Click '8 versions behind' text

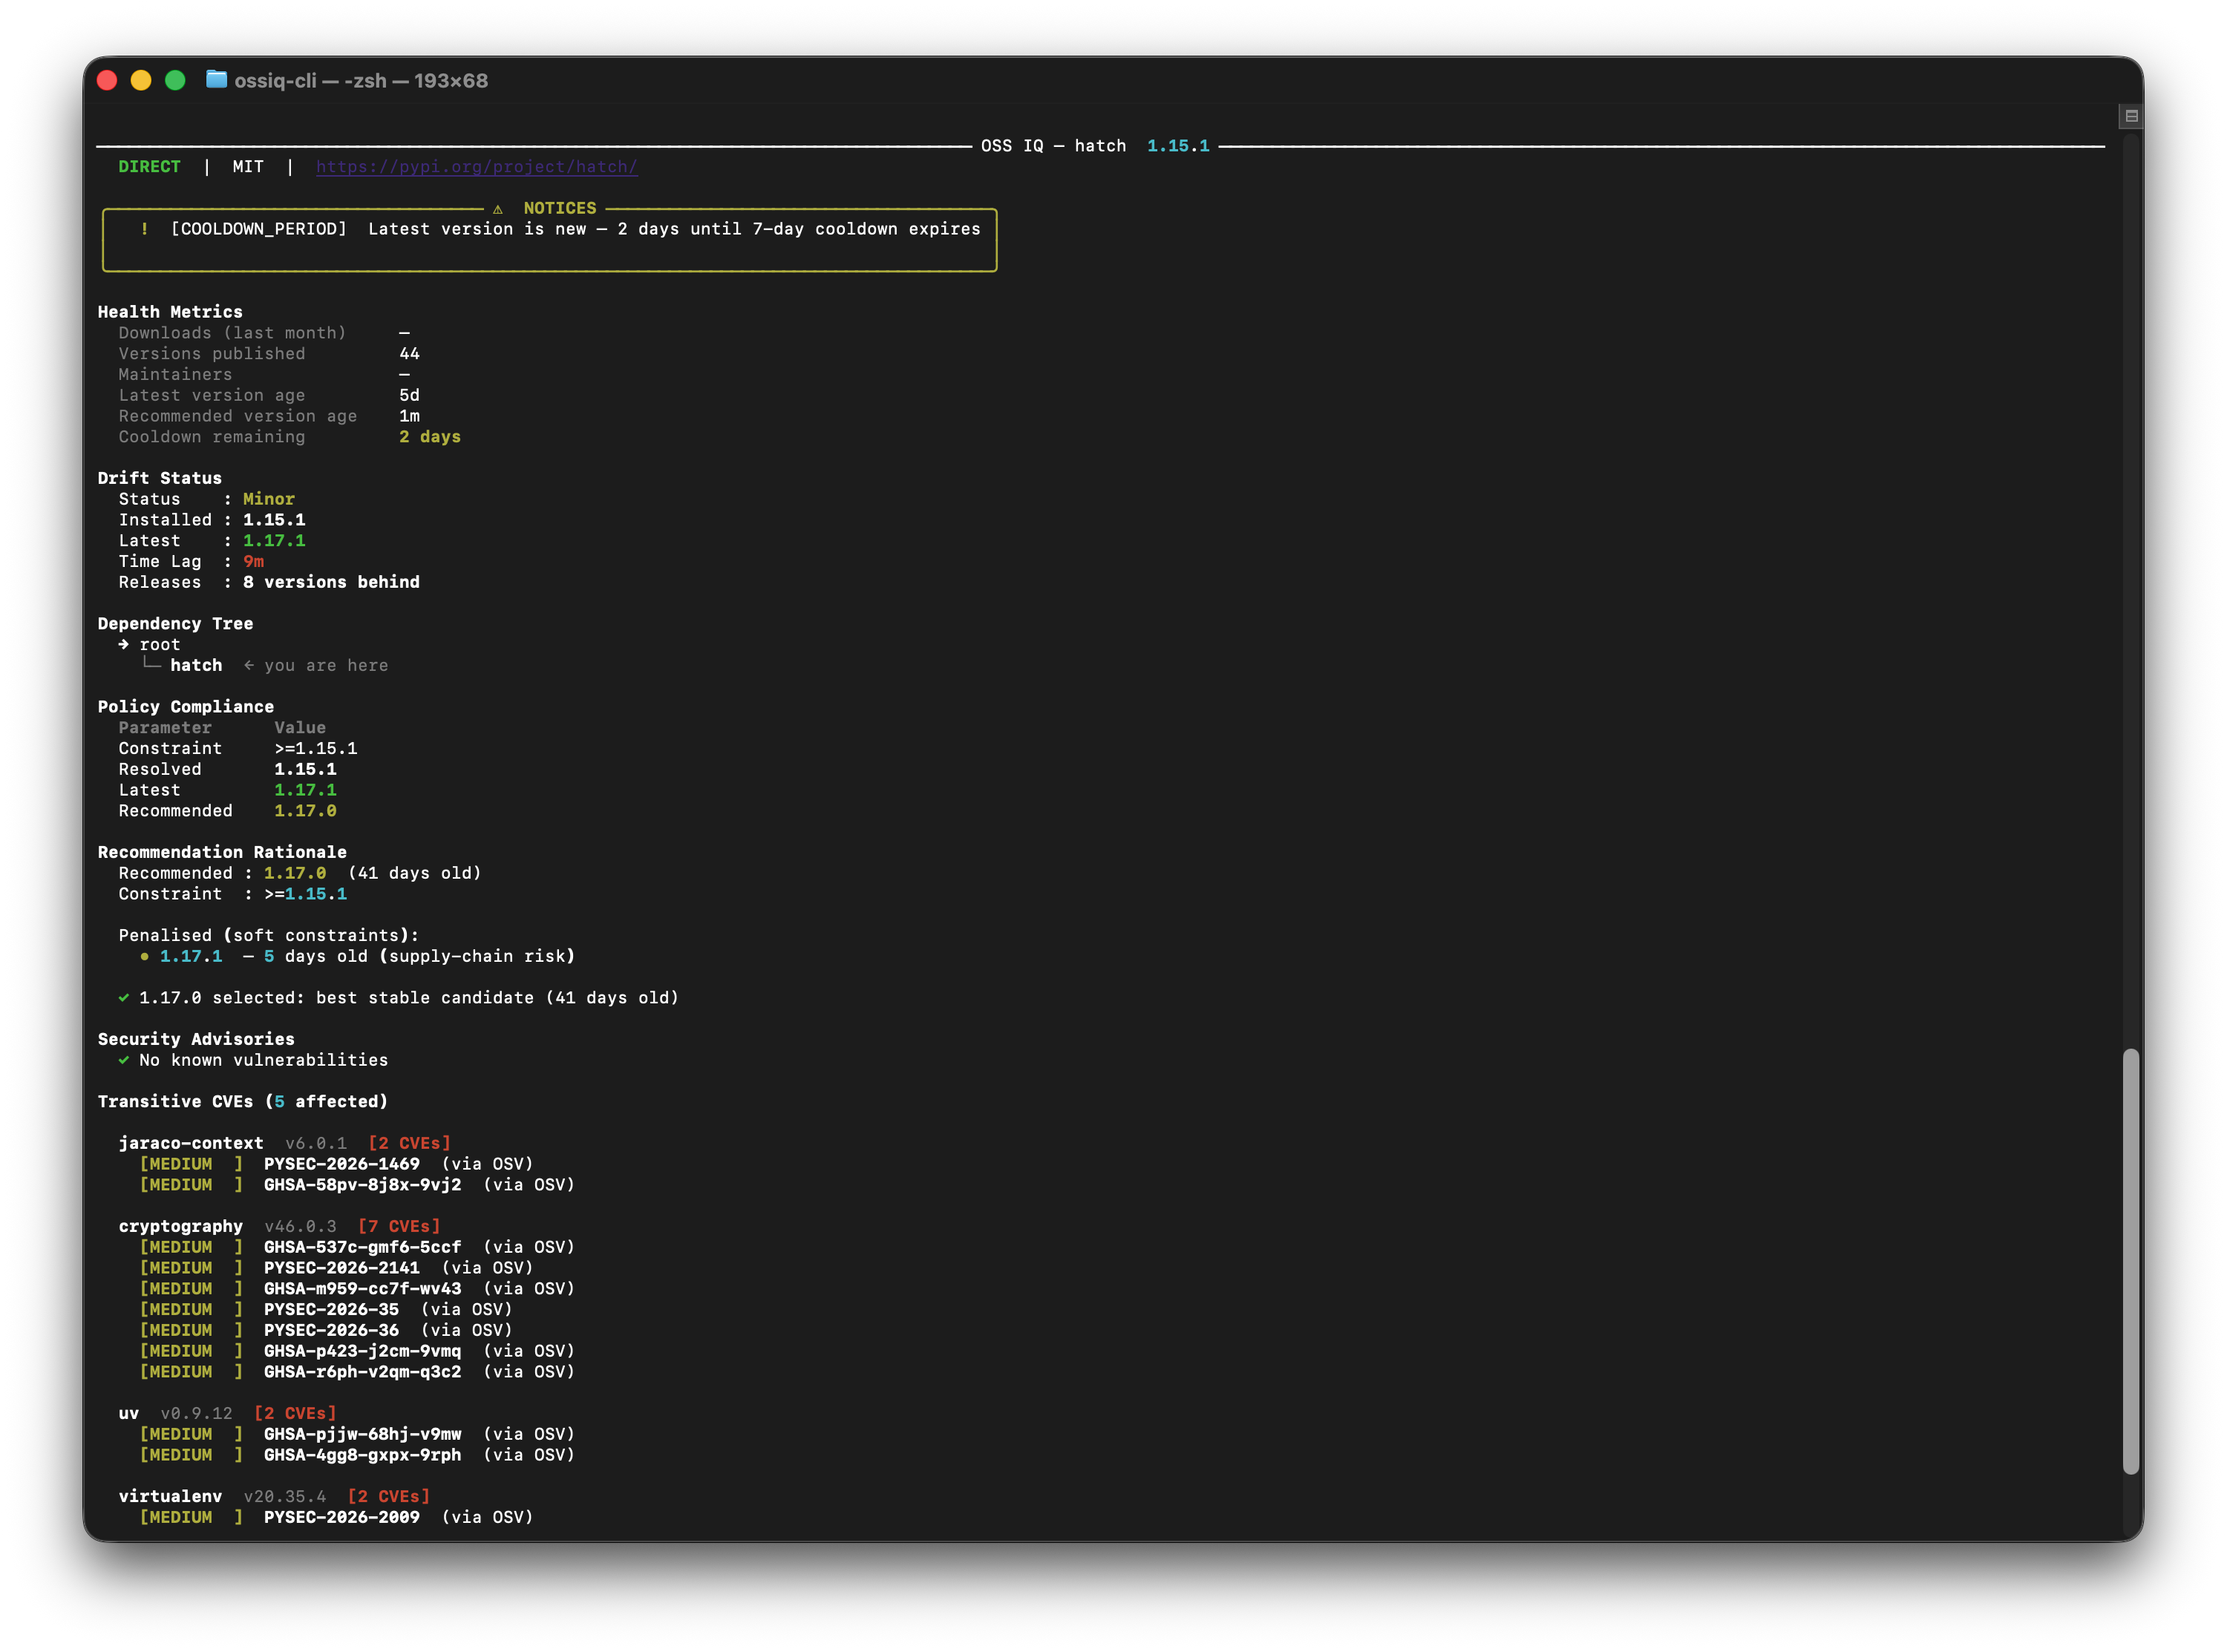pyautogui.click(x=331, y=583)
